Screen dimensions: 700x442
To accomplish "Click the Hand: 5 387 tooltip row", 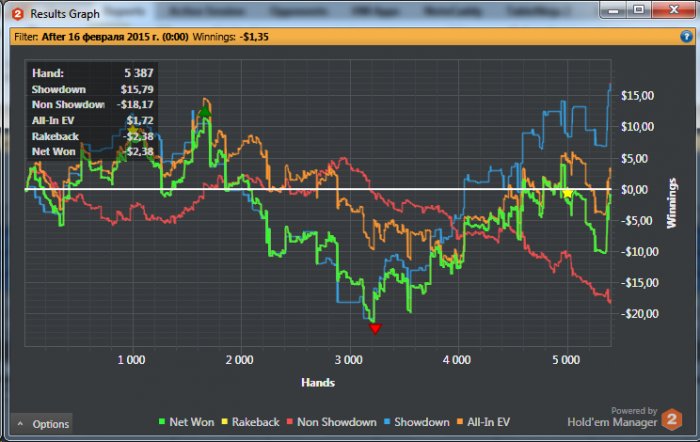I will click(x=92, y=73).
